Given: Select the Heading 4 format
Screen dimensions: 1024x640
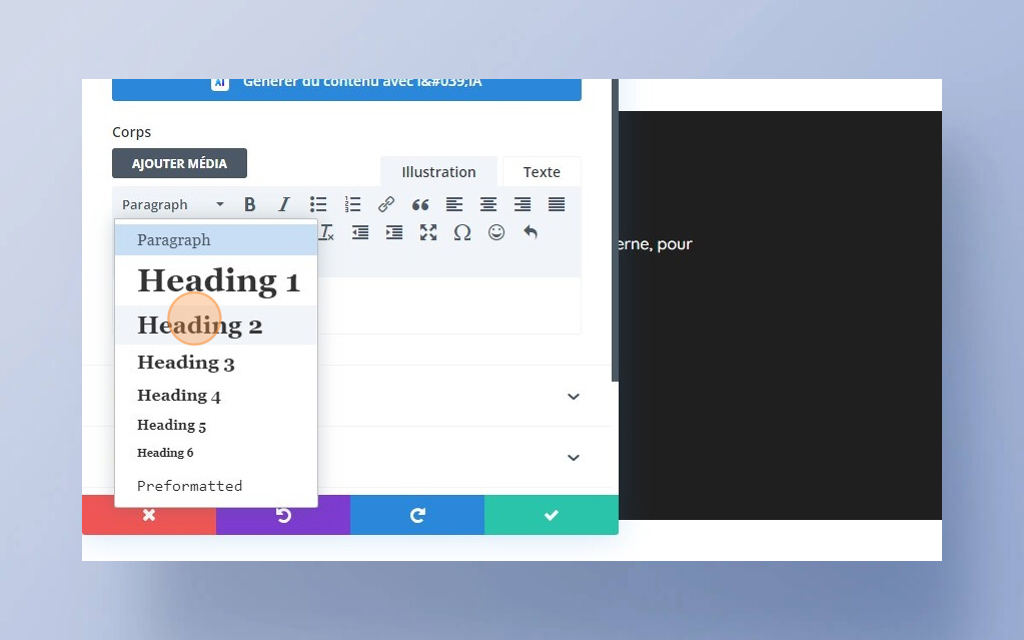Looking at the screenshot, I should coord(216,395).
